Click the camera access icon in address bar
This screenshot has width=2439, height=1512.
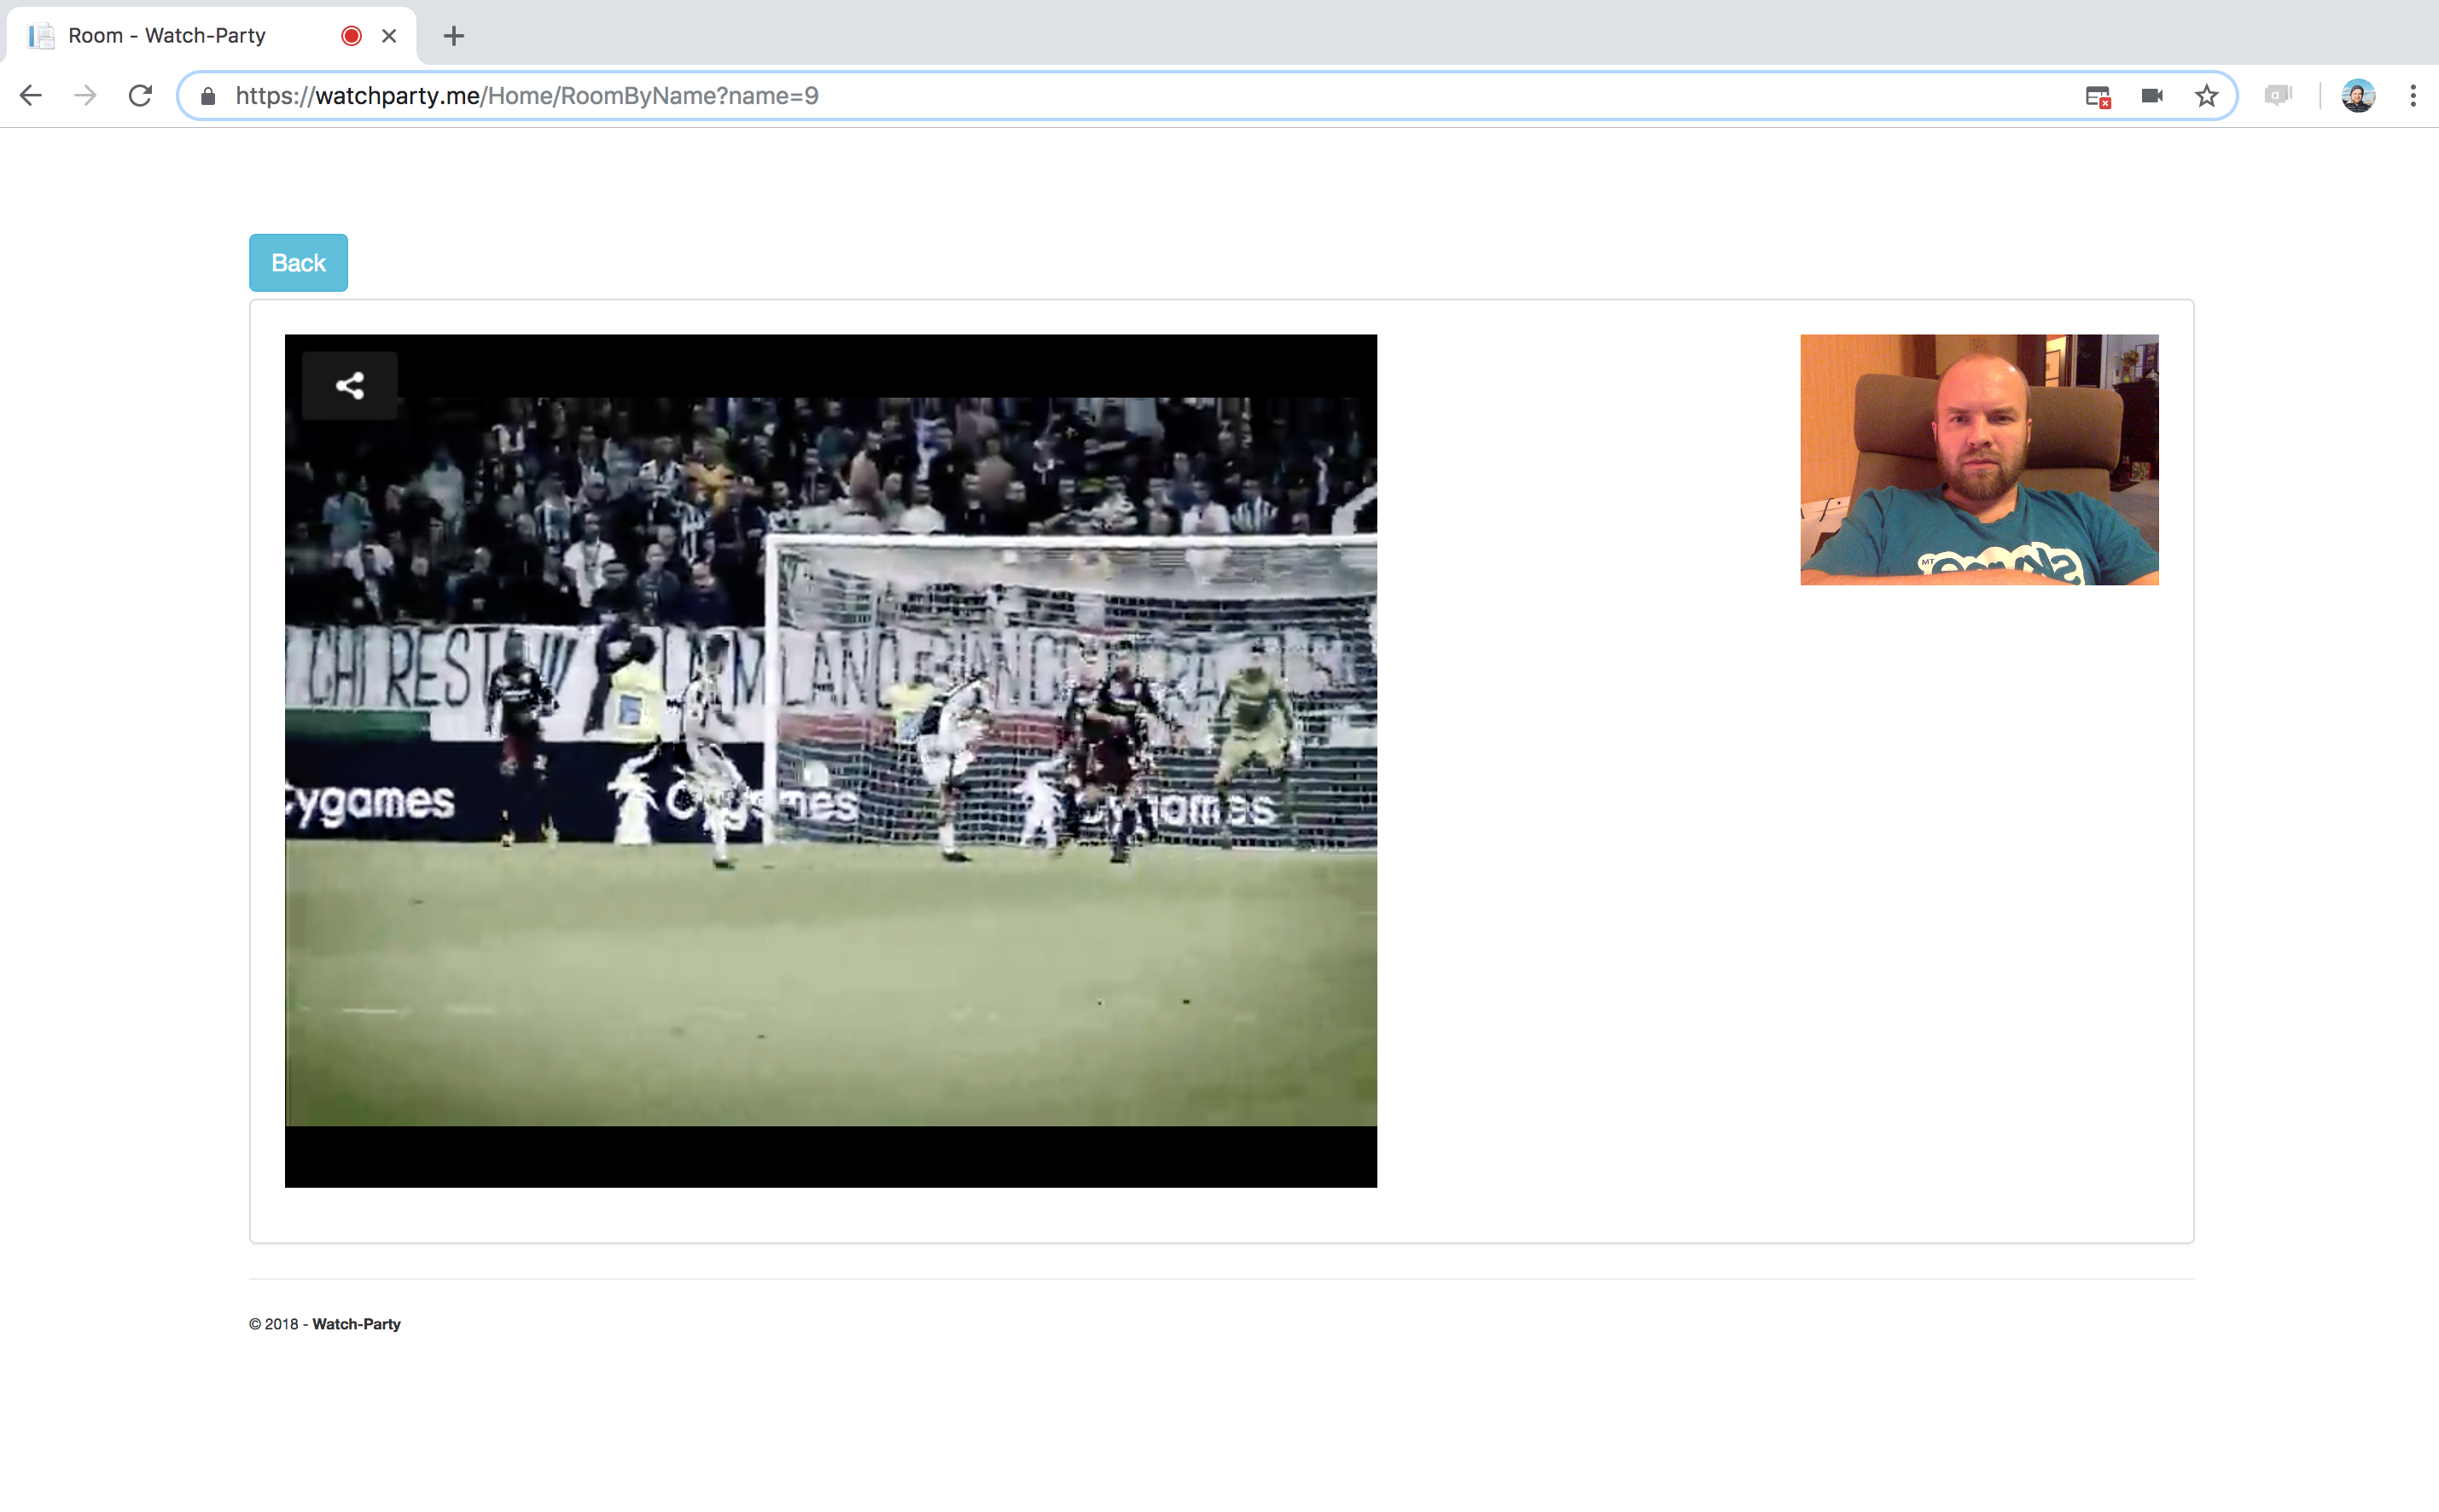click(x=2152, y=96)
